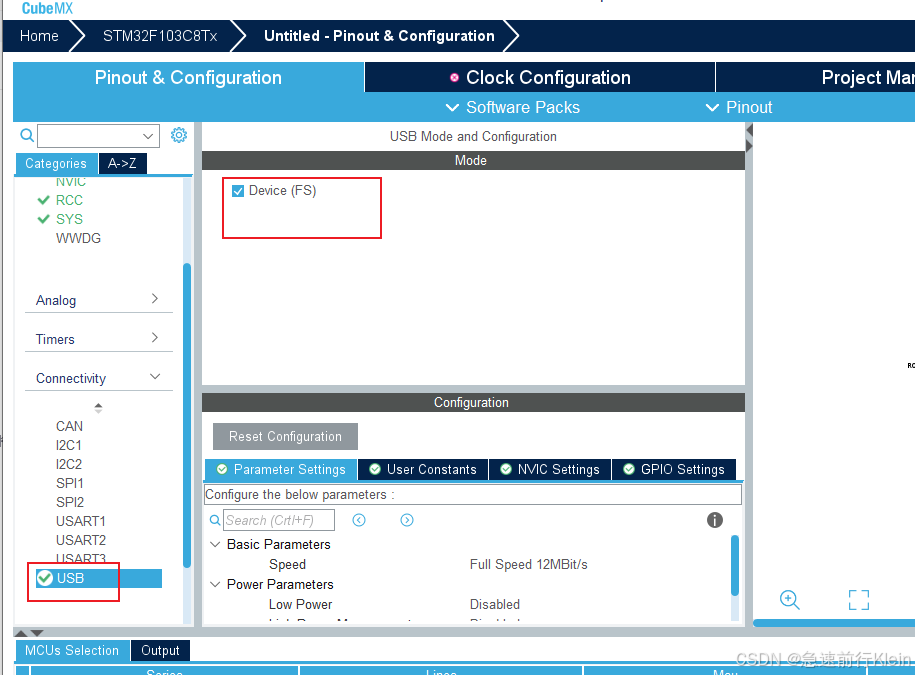
Task: Click the Low Power Disabled value
Action: pos(495,604)
